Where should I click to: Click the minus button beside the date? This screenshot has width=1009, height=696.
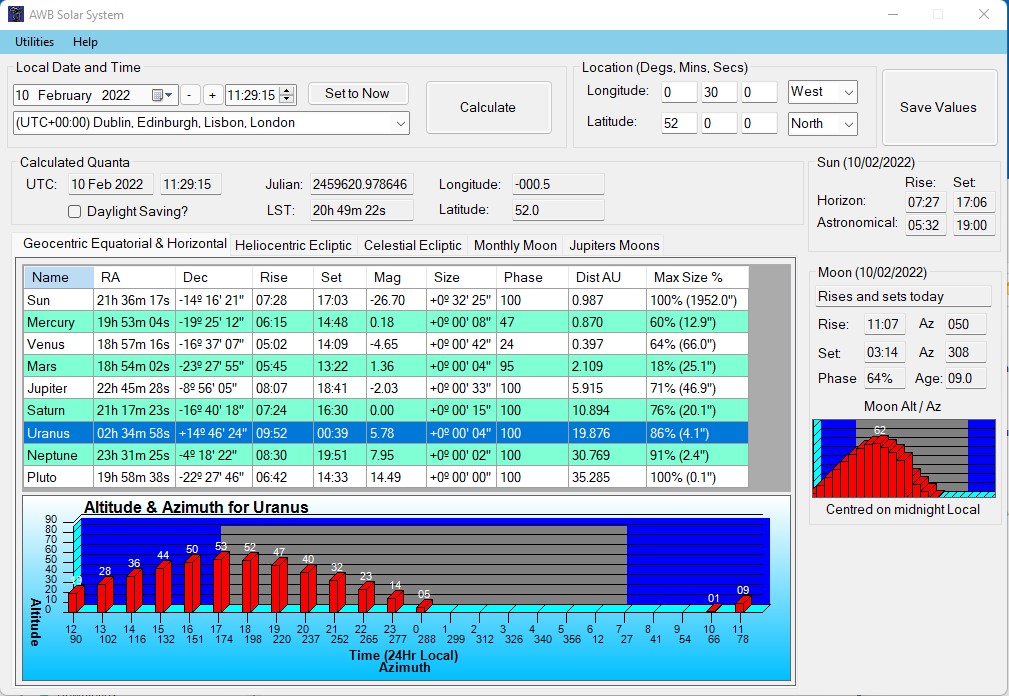coord(191,95)
